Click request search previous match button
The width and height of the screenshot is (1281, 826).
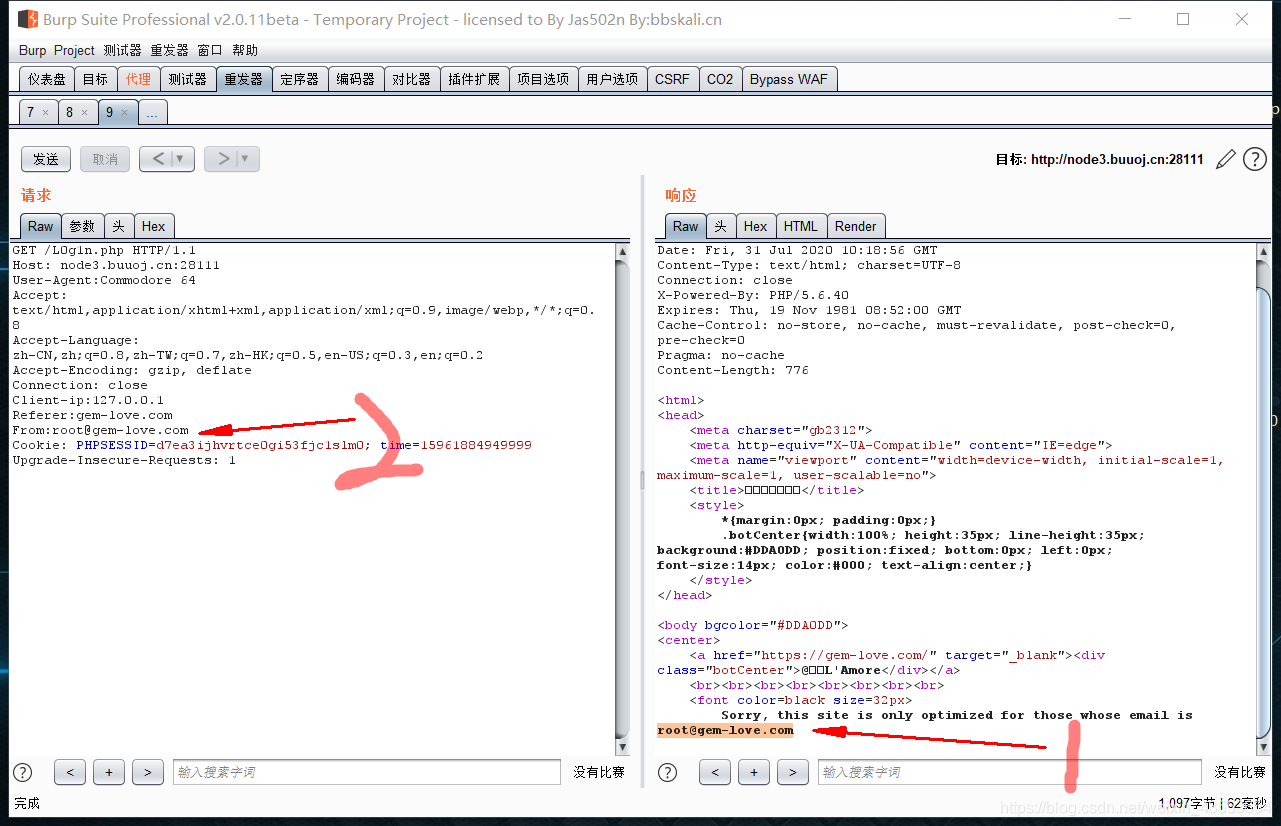coord(70,772)
